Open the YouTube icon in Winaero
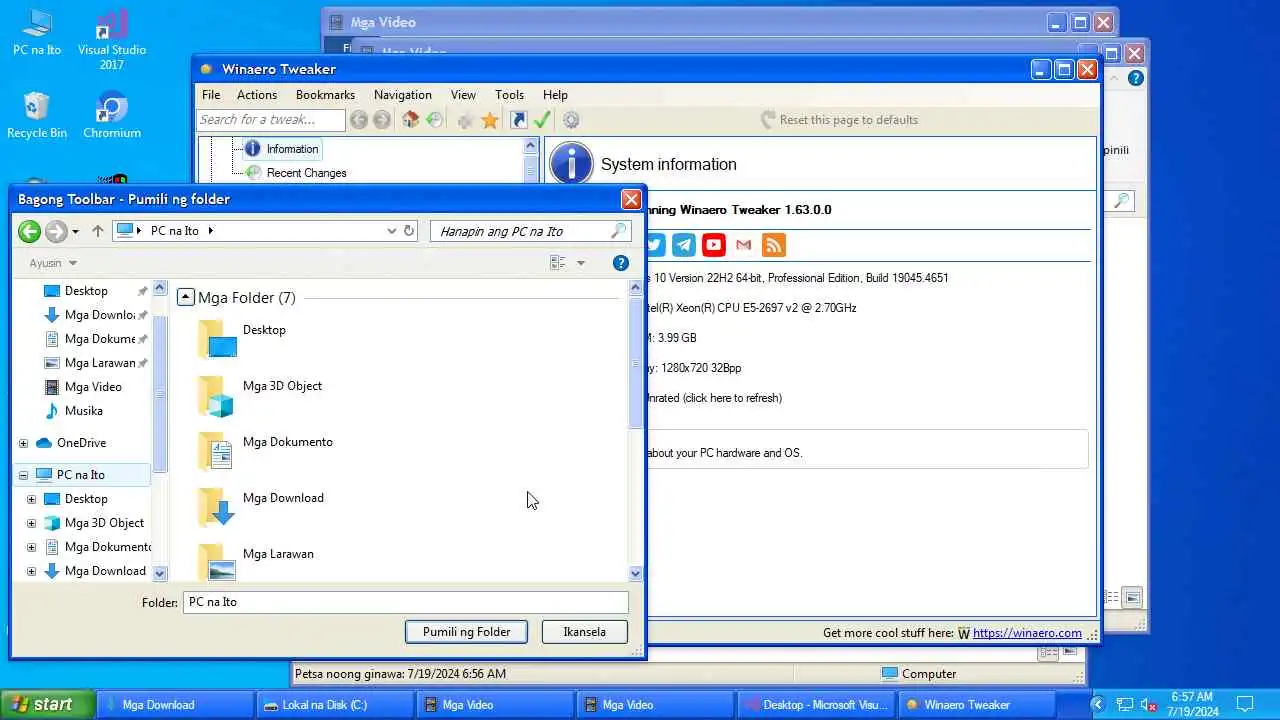 coord(714,245)
